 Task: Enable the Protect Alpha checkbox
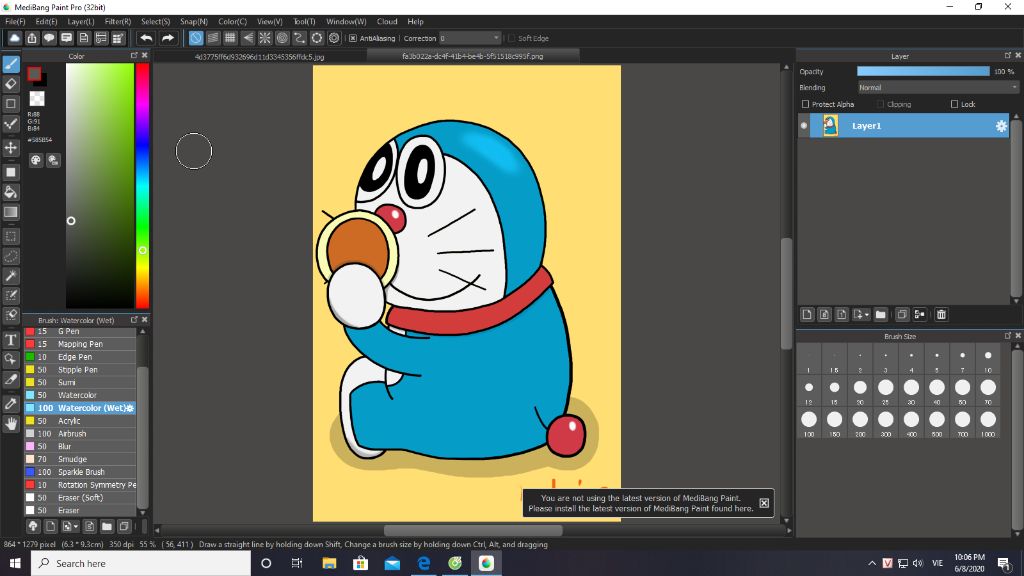pos(806,104)
